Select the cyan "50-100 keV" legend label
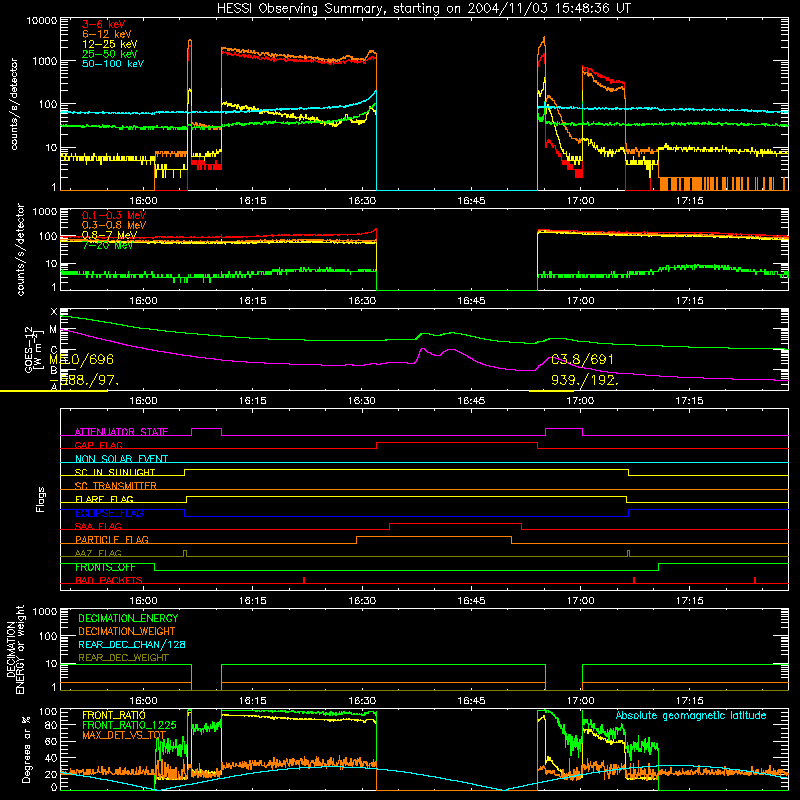Screen dimensions: 800x800 tap(113, 64)
